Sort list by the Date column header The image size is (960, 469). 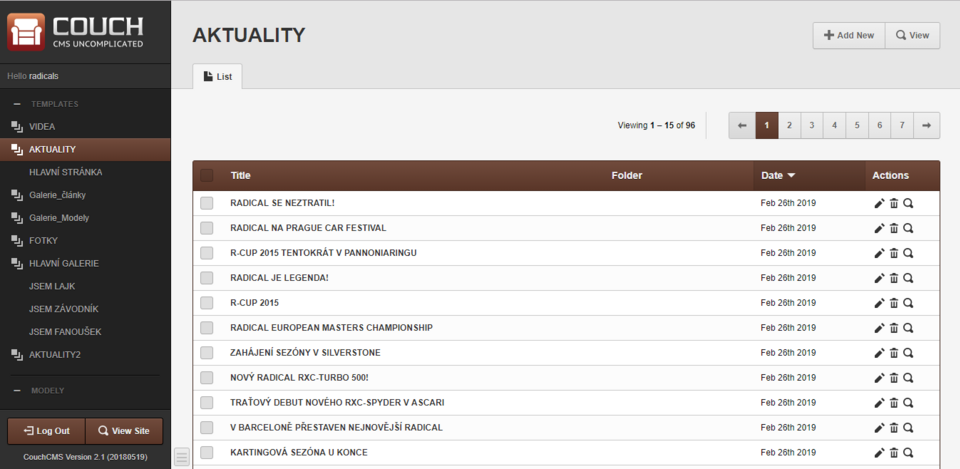click(x=778, y=176)
